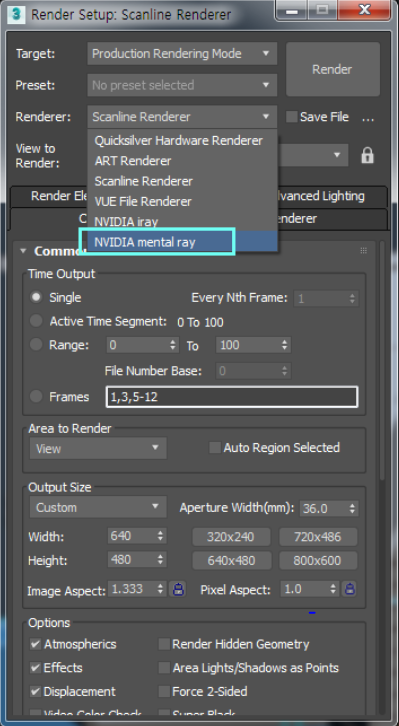Open the Output Size Custom dropdown
This screenshot has width=399, height=726.
(98, 507)
